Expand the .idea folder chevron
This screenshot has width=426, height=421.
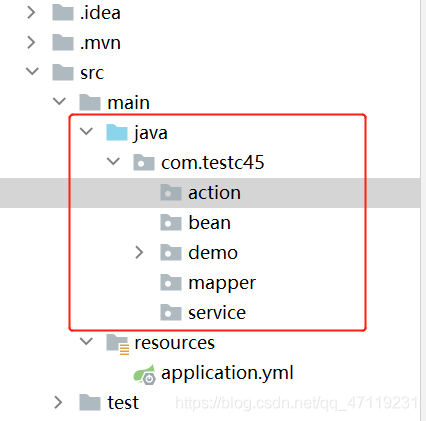click(x=31, y=13)
